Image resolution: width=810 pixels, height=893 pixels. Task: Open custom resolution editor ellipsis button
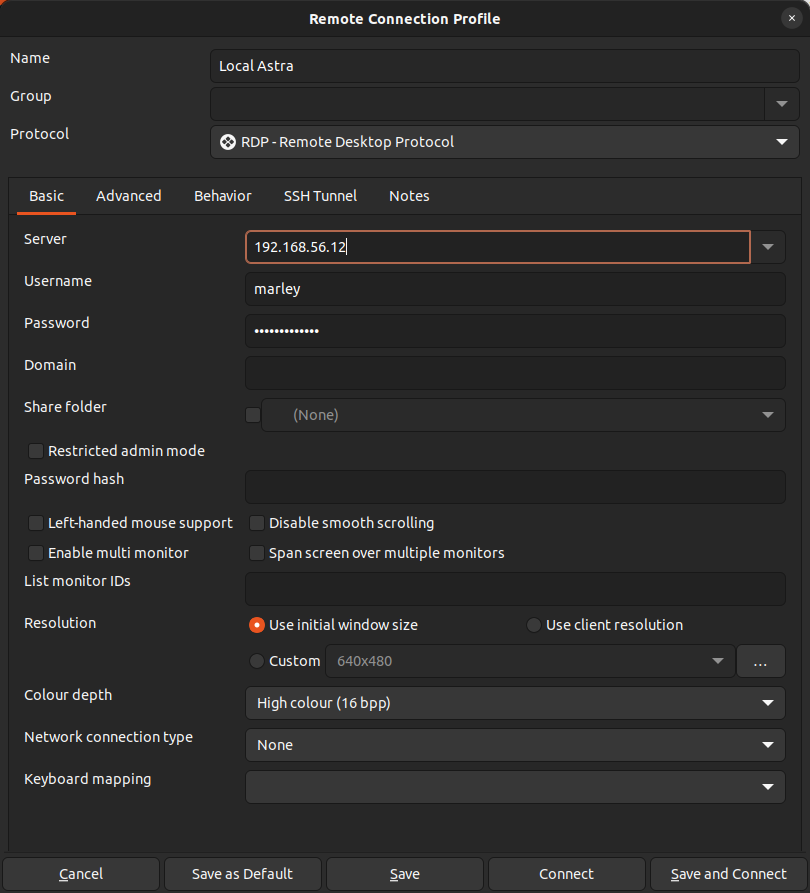[x=761, y=661]
